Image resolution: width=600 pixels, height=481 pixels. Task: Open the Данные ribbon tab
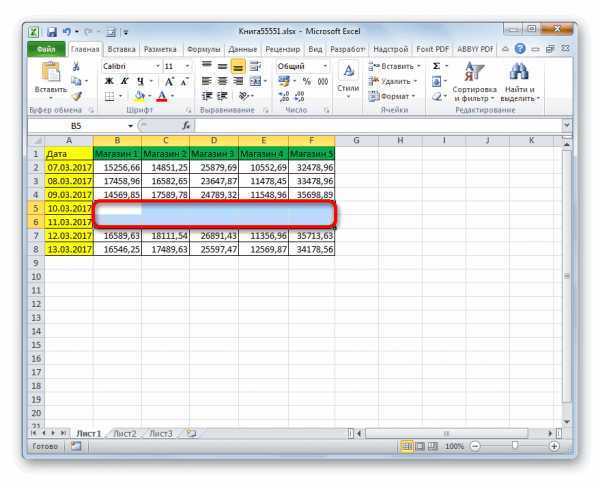[x=243, y=49]
